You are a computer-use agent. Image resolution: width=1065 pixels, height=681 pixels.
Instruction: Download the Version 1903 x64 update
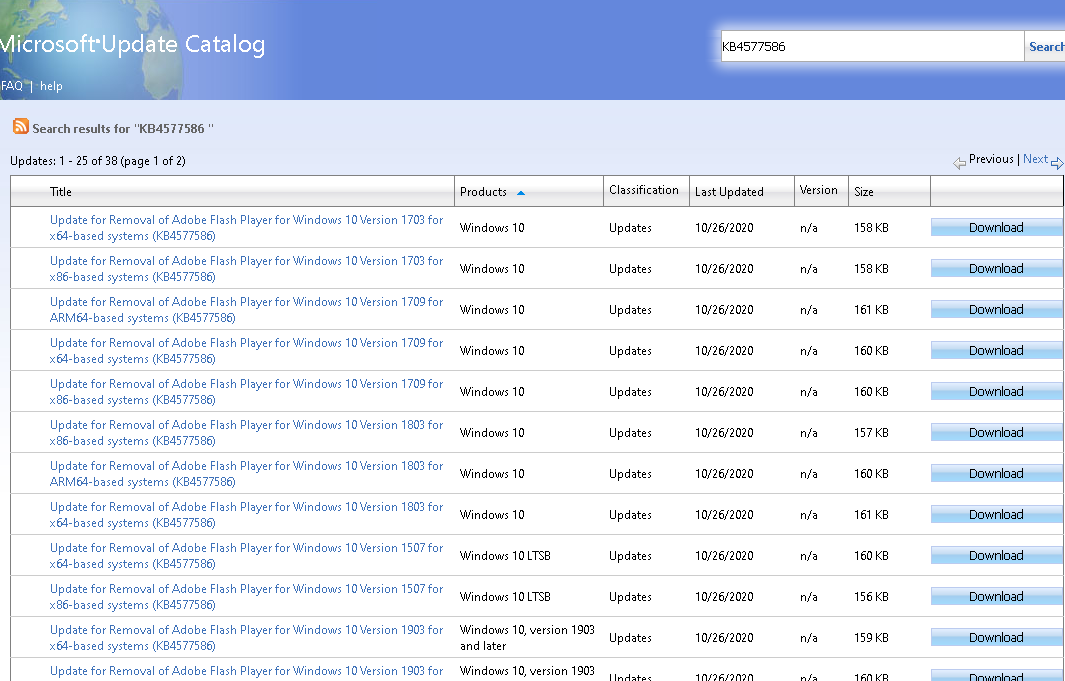(996, 638)
